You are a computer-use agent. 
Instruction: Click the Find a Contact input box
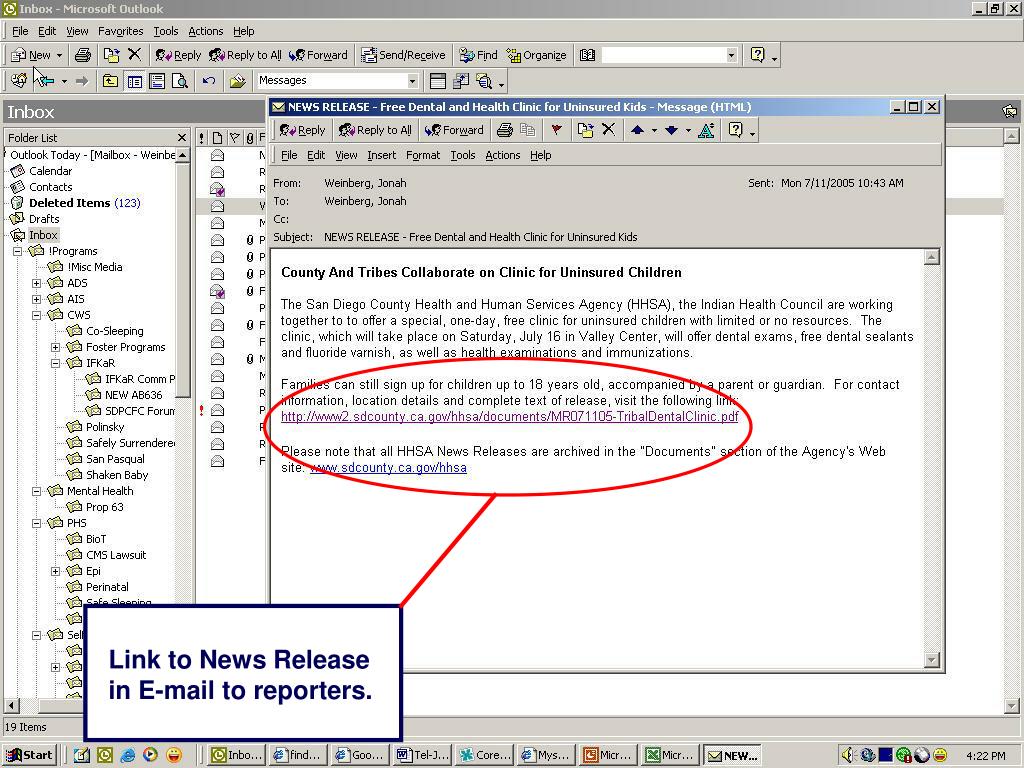pos(663,56)
